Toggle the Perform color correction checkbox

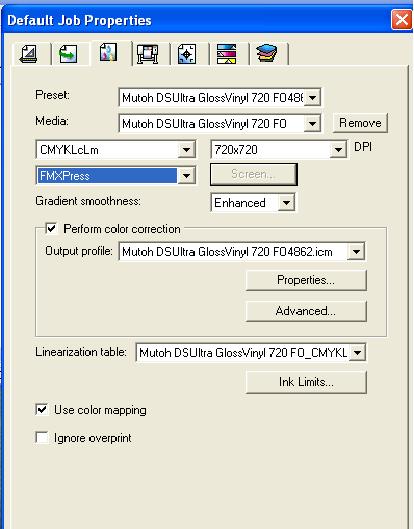tap(51, 229)
